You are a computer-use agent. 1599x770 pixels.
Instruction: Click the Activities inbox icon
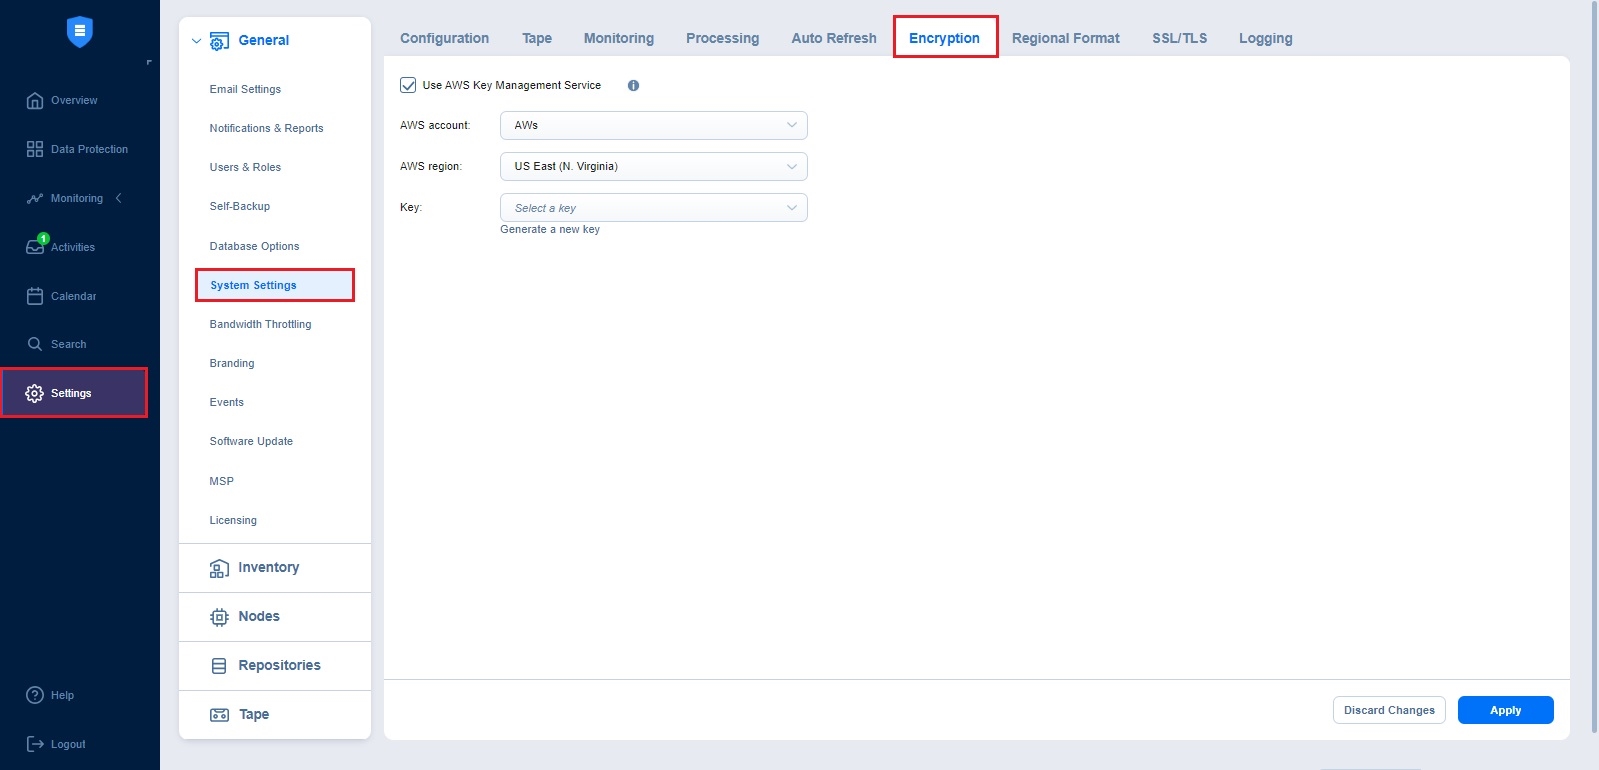[x=35, y=247]
